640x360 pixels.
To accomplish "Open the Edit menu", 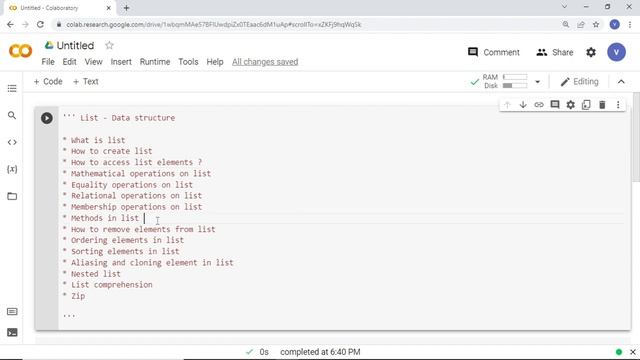I will tap(69, 62).
